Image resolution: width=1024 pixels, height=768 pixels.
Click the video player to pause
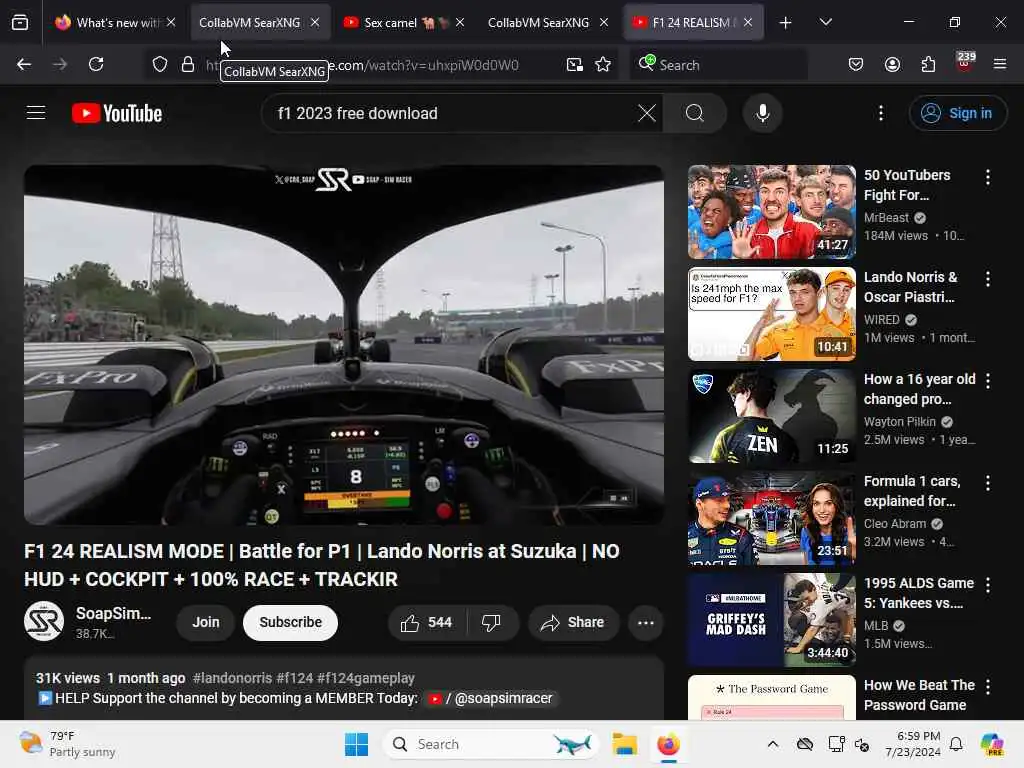[344, 344]
